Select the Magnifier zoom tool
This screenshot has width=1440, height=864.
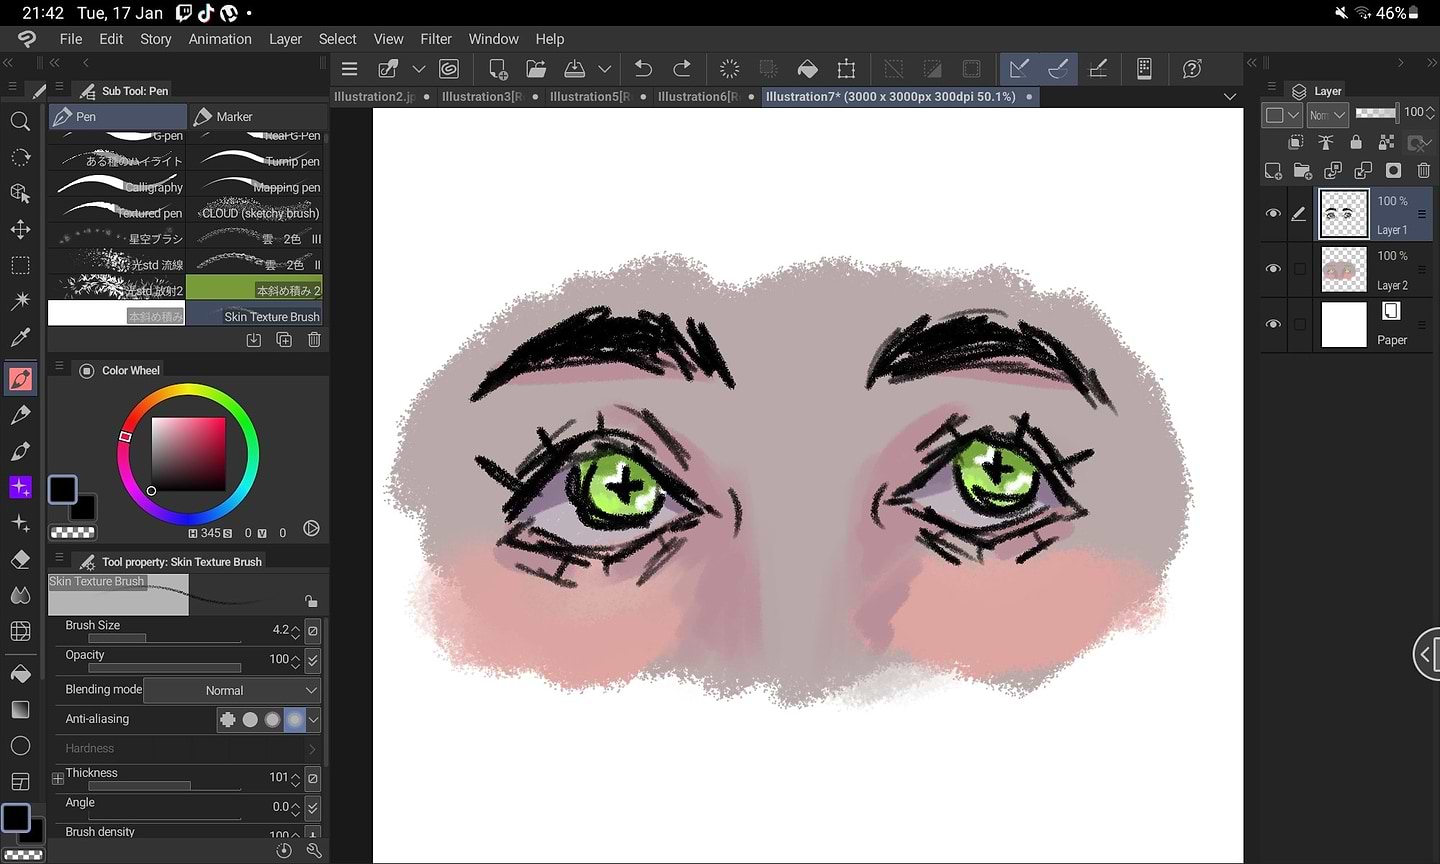(x=20, y=122)
